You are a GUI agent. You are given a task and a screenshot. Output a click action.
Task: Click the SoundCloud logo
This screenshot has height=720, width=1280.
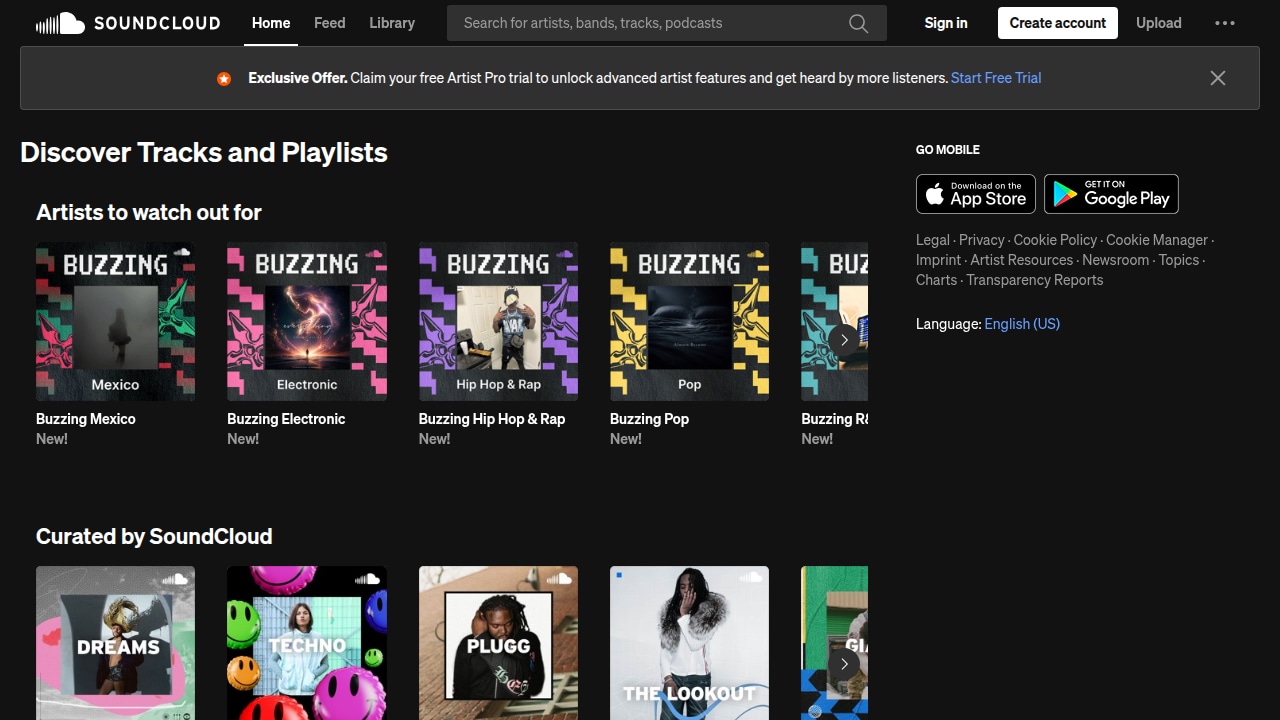pos(127,23)
